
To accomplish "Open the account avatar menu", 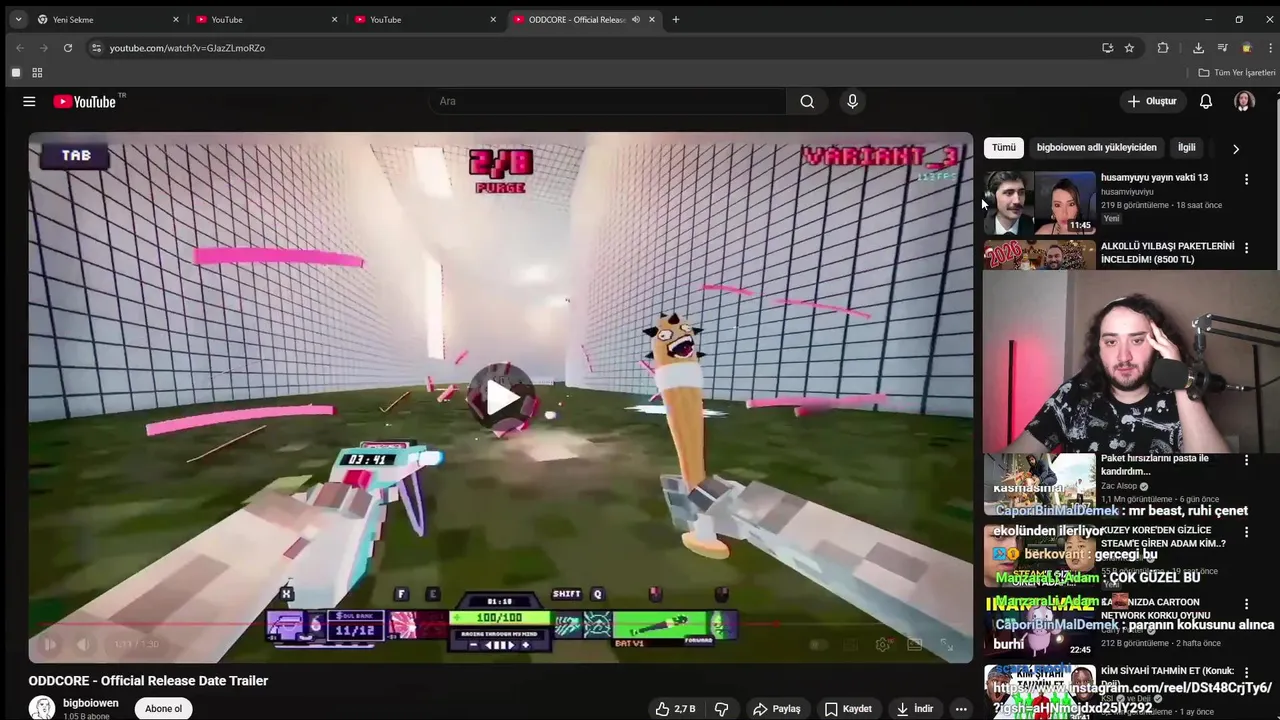I will click(1244, 101).
